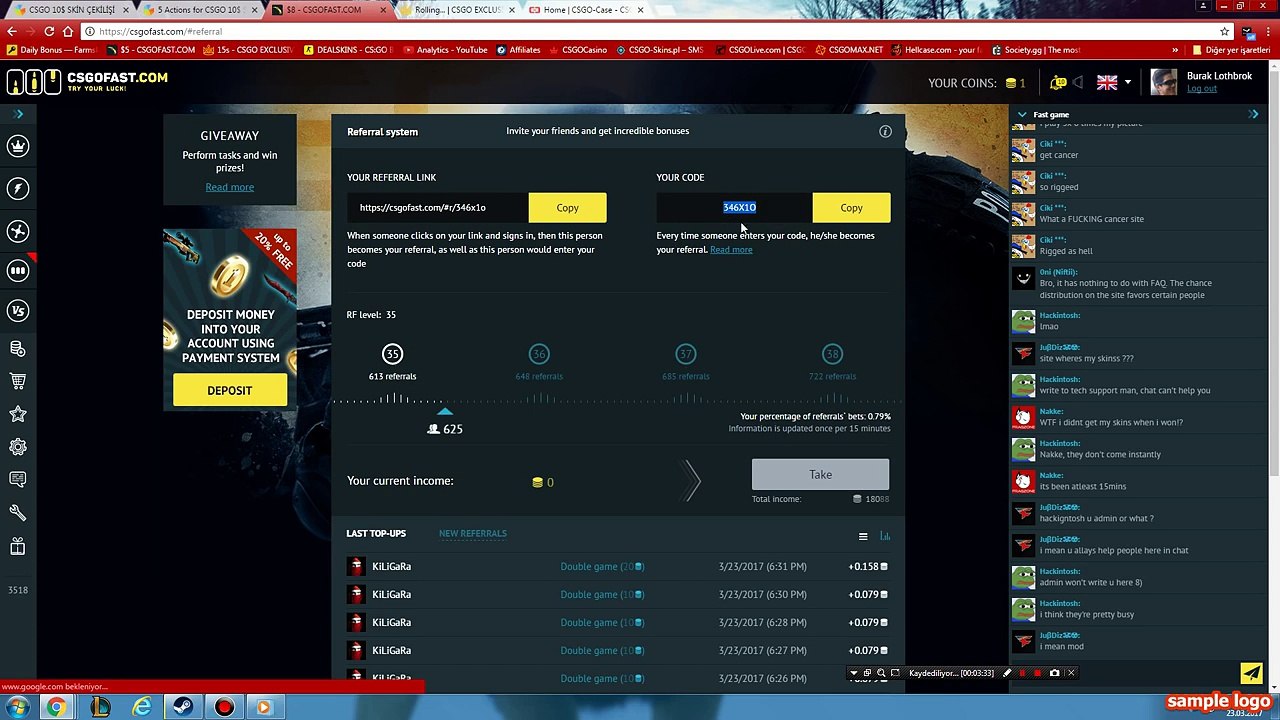
Task: Open the gift box icon in sidebar
Action: (x=18, y=546)
